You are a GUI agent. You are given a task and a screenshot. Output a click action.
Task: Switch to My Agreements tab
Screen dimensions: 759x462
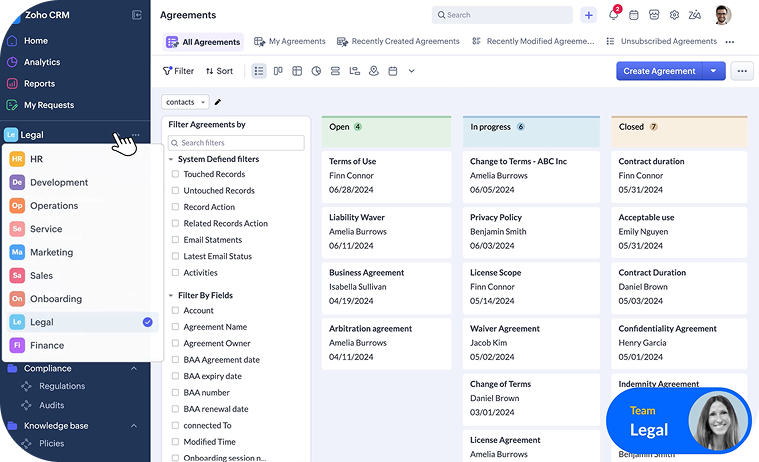[x=290, y=42]
